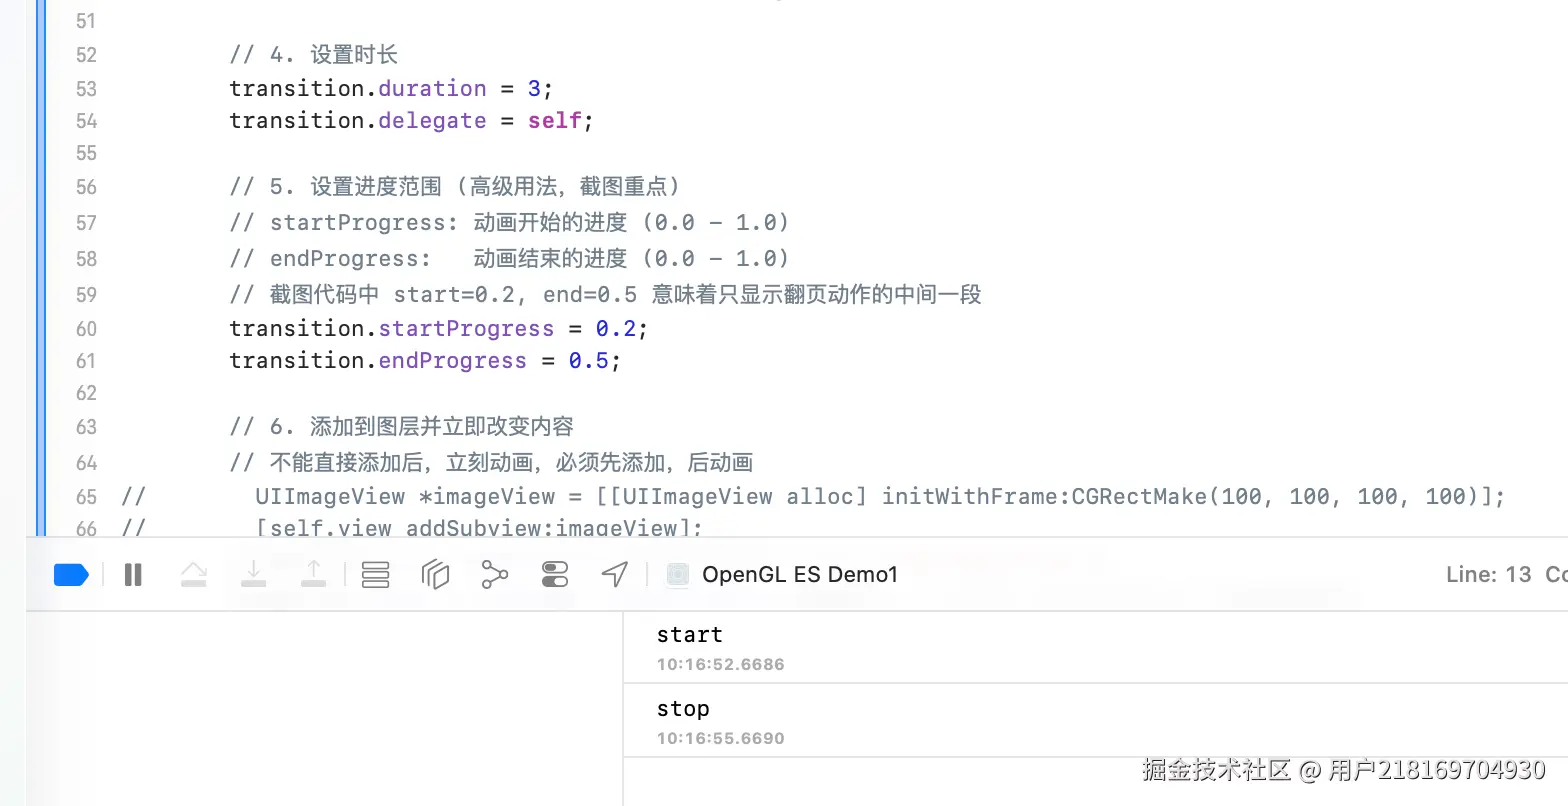1568x806 pixels.
Task: Open Environment Overrides switches icon
Action: [x=555, y=574]
